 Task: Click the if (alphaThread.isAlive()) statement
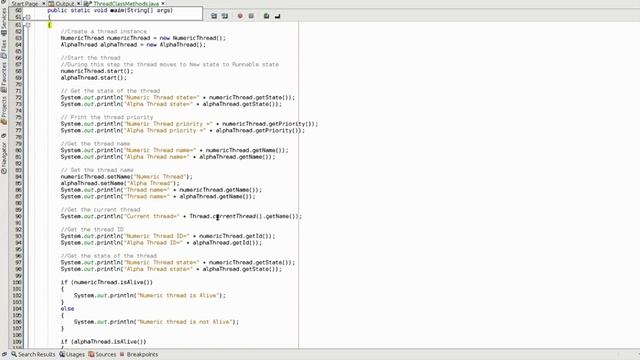[x=104, y=342]
